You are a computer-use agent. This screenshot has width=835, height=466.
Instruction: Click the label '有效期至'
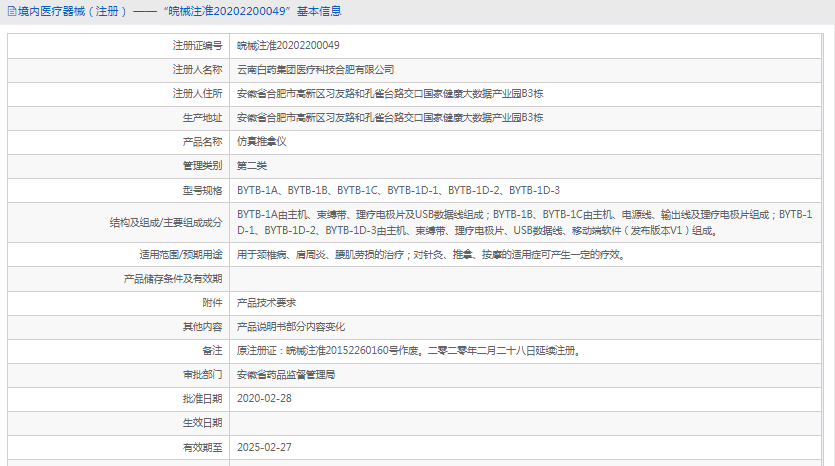[x=202, y=447]
